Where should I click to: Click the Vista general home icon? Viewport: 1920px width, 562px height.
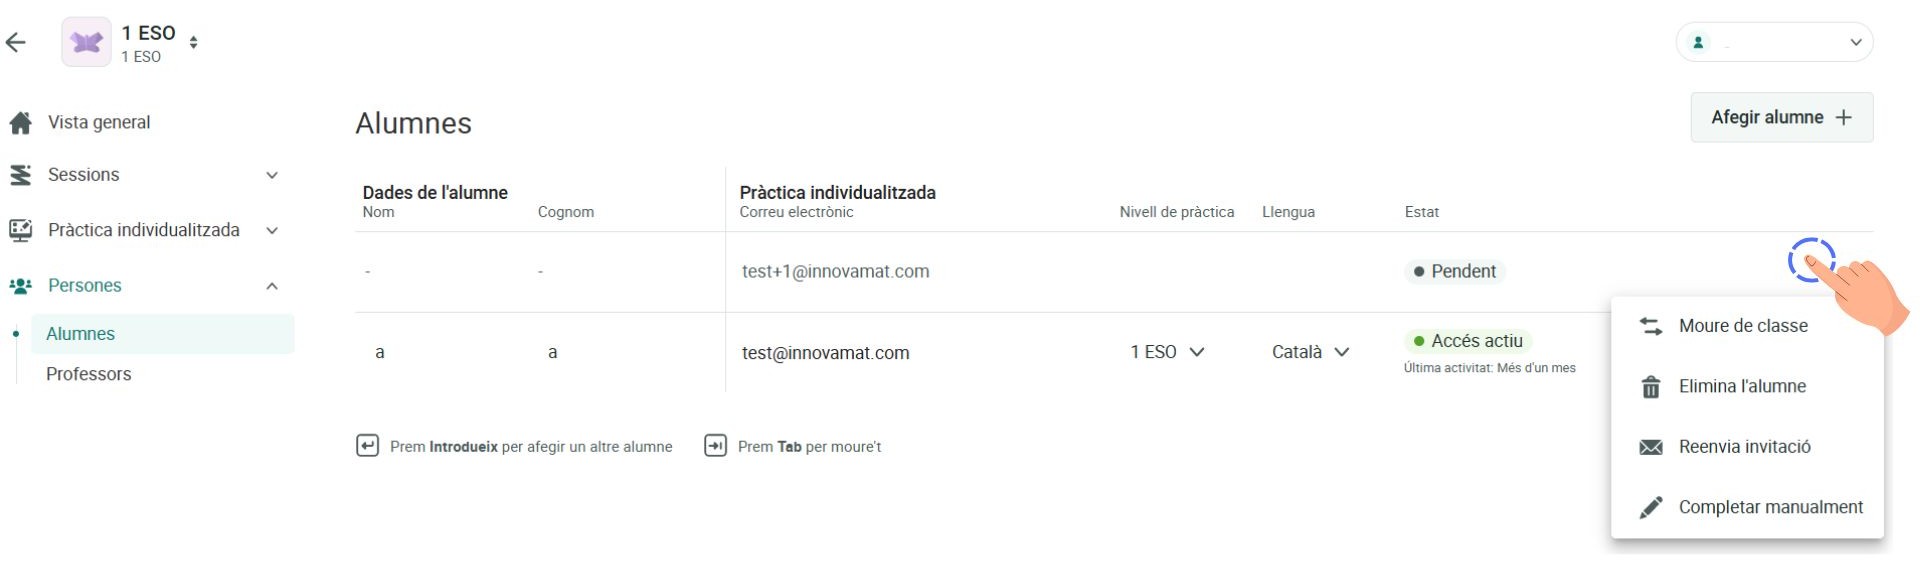[x=20, y=123]
